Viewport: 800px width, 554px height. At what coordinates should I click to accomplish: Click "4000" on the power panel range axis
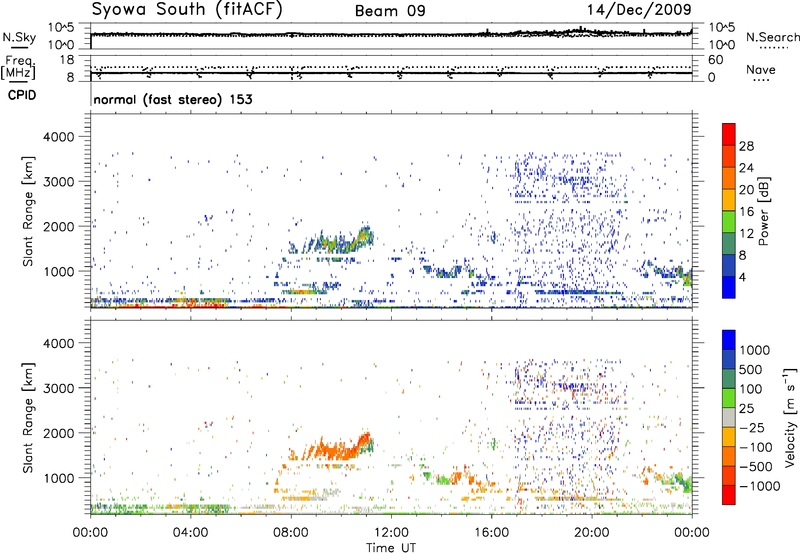(x=59, y=137)
